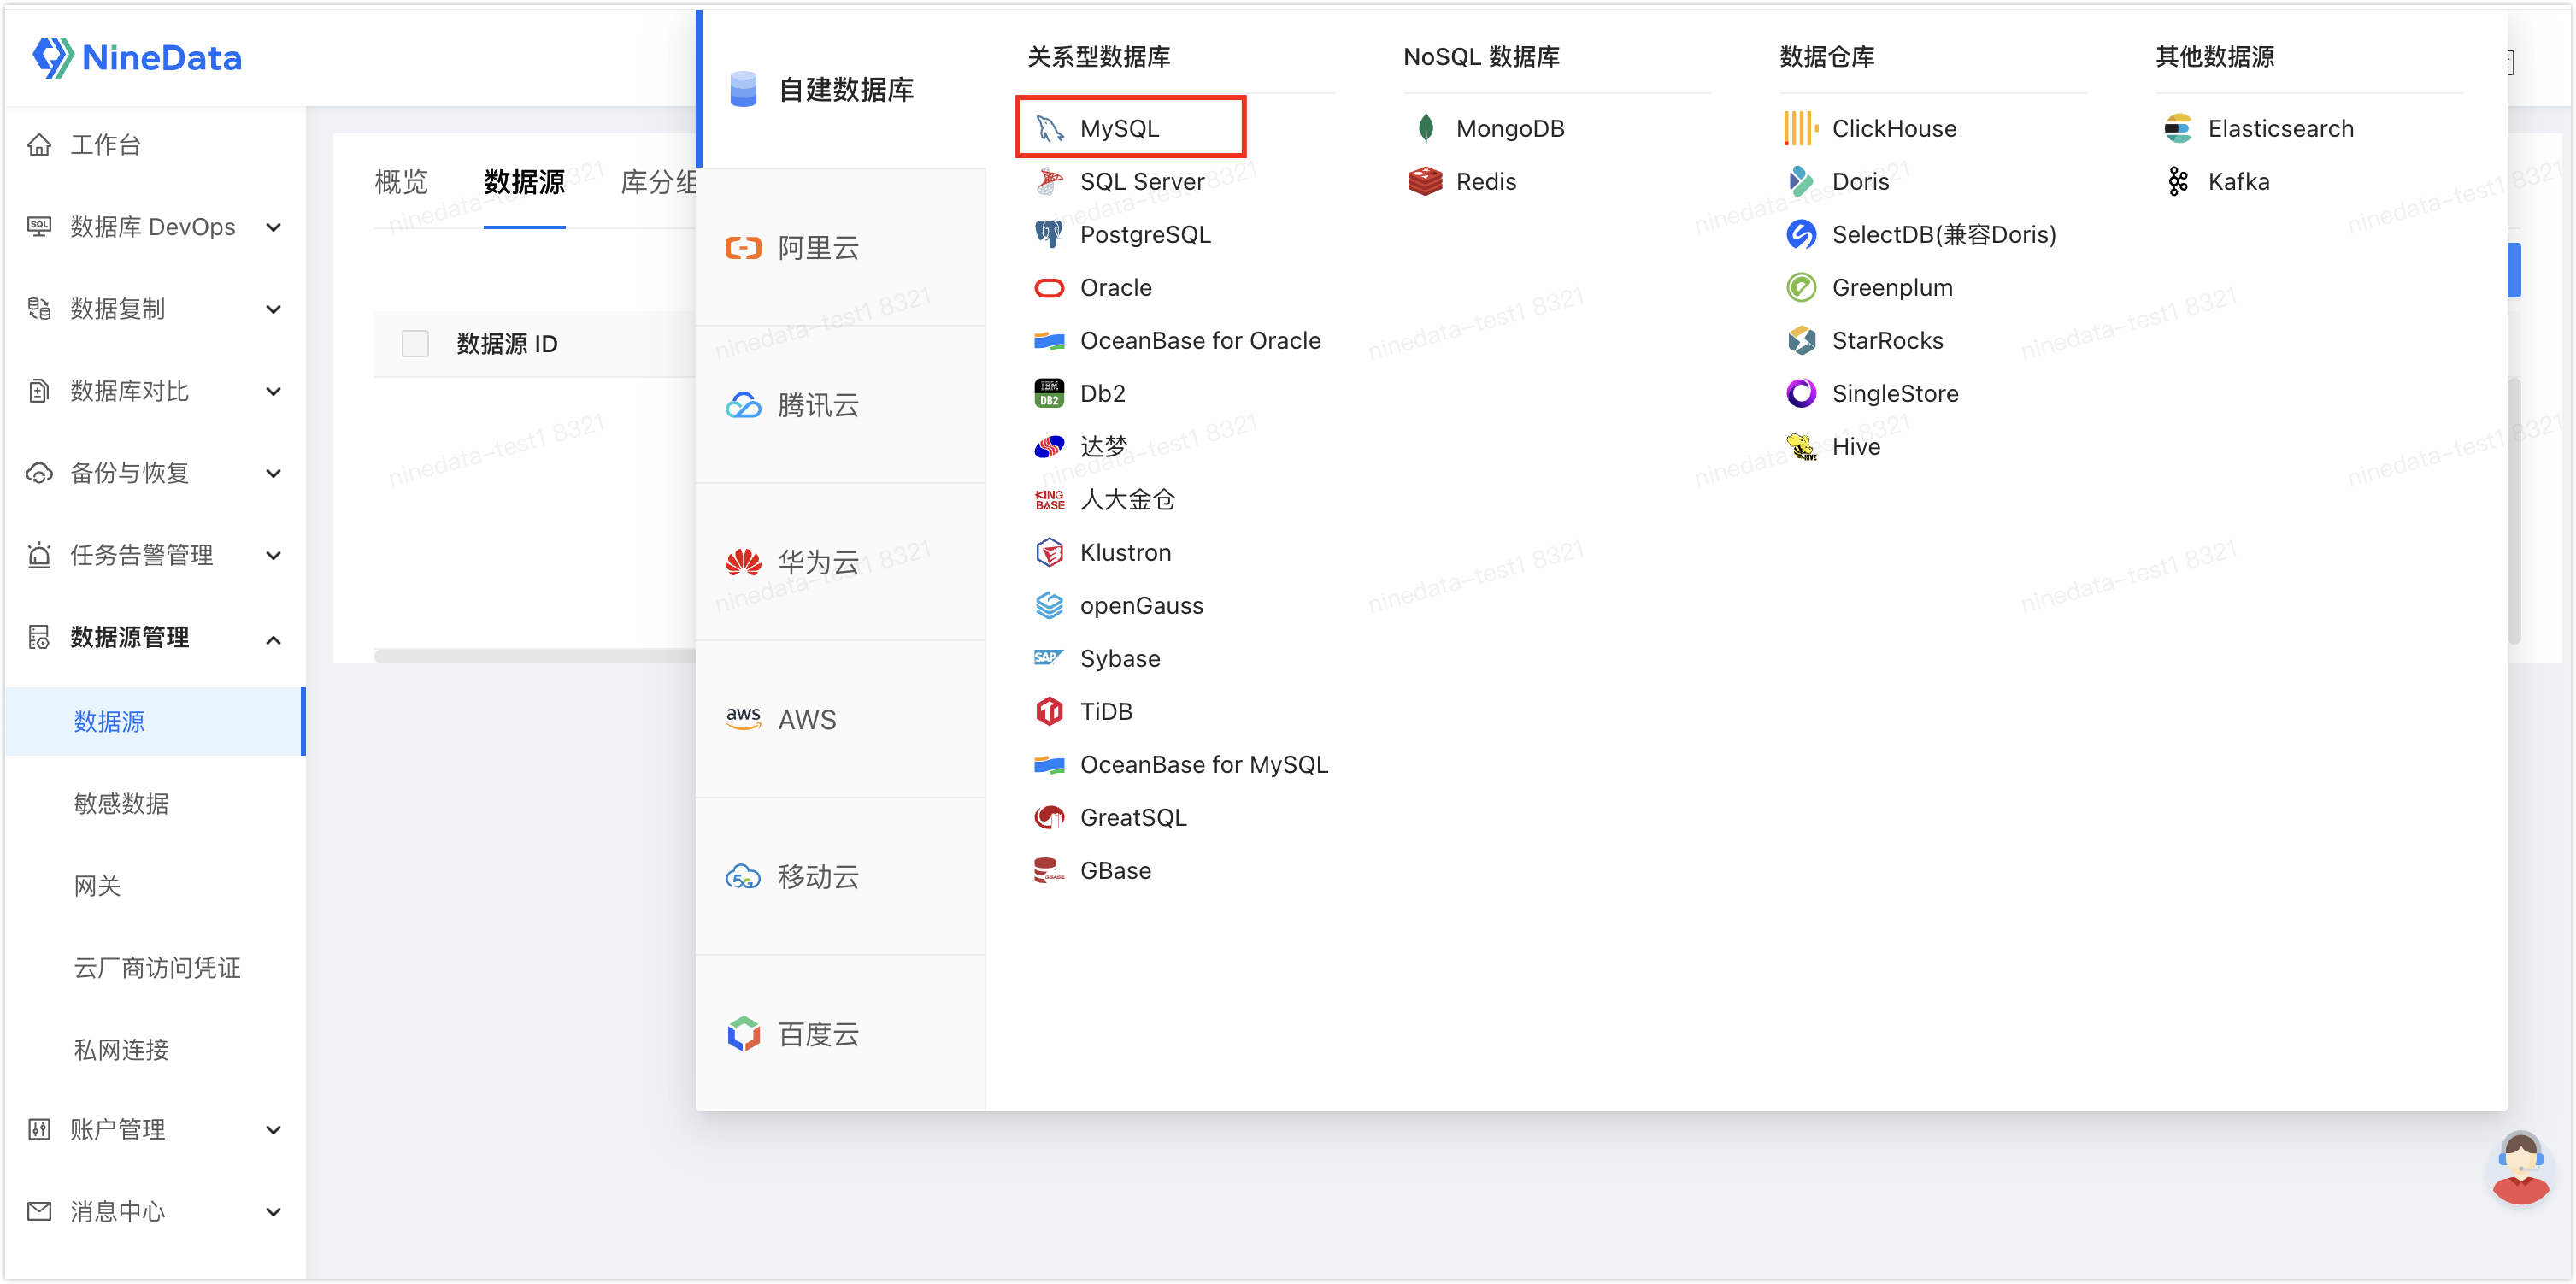
Task: Switch to the 概览 tab
Action: coord(401,182)
